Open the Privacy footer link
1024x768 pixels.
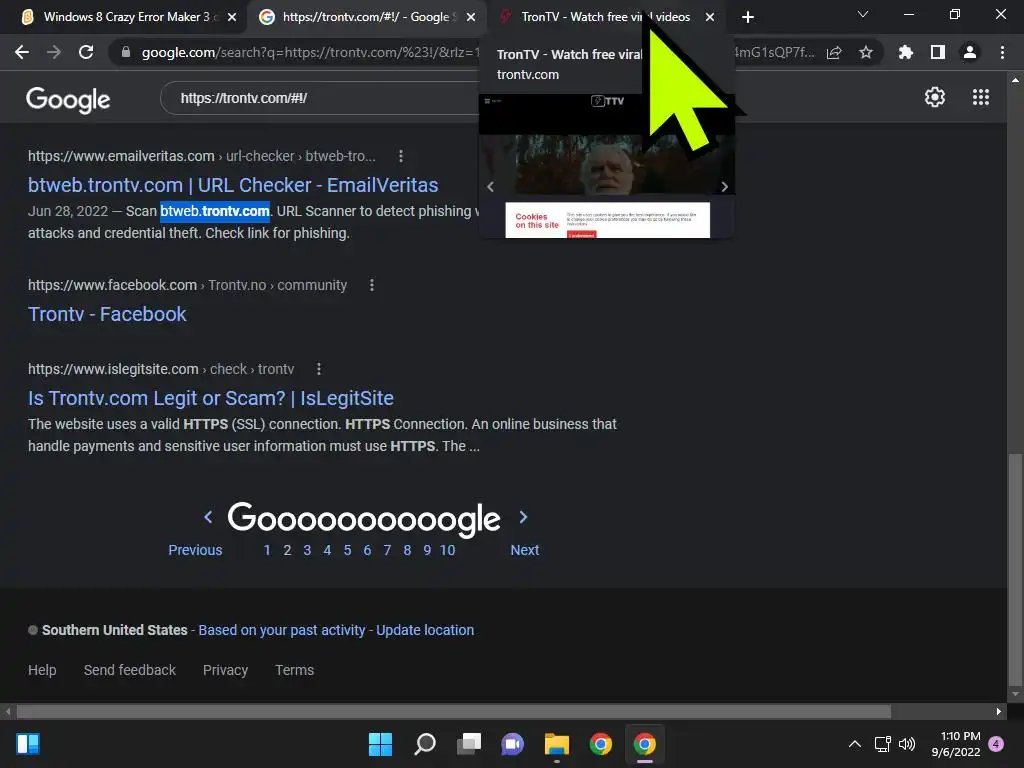[x=225, y=670]
